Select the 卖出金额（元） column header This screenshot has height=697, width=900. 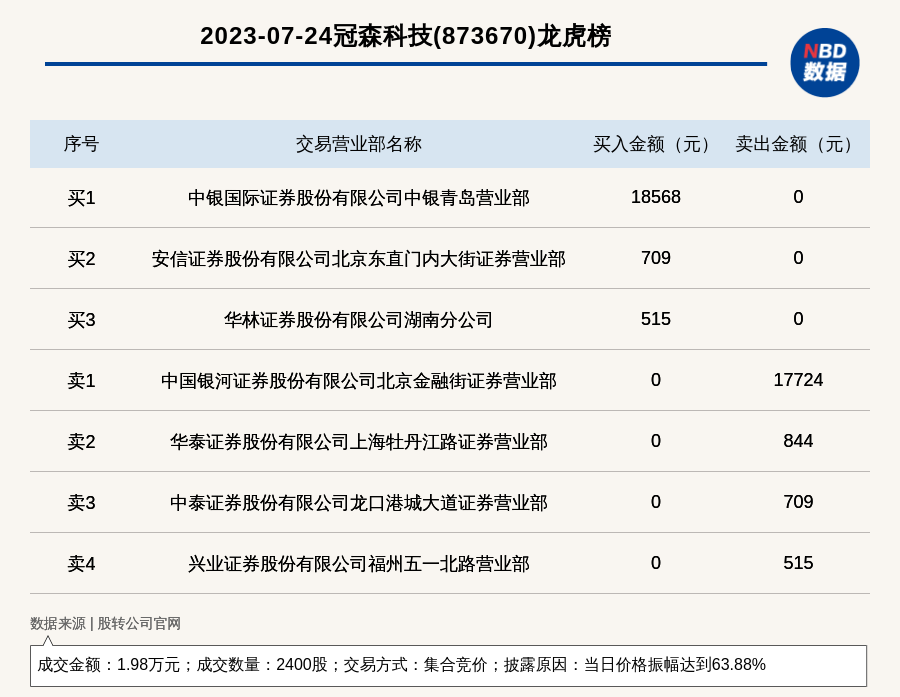click(x=798, y=144)
